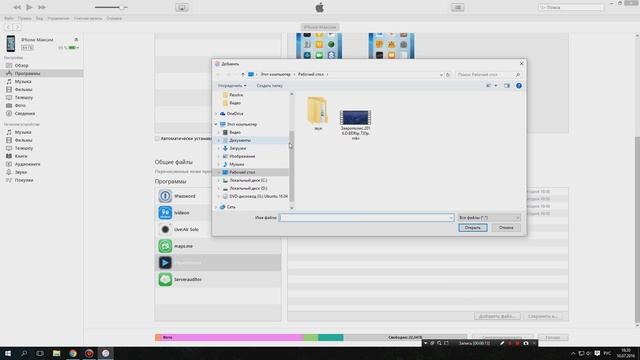Open Фото section in sidebar
The image size is (640, 360).
tap(20, 105)
